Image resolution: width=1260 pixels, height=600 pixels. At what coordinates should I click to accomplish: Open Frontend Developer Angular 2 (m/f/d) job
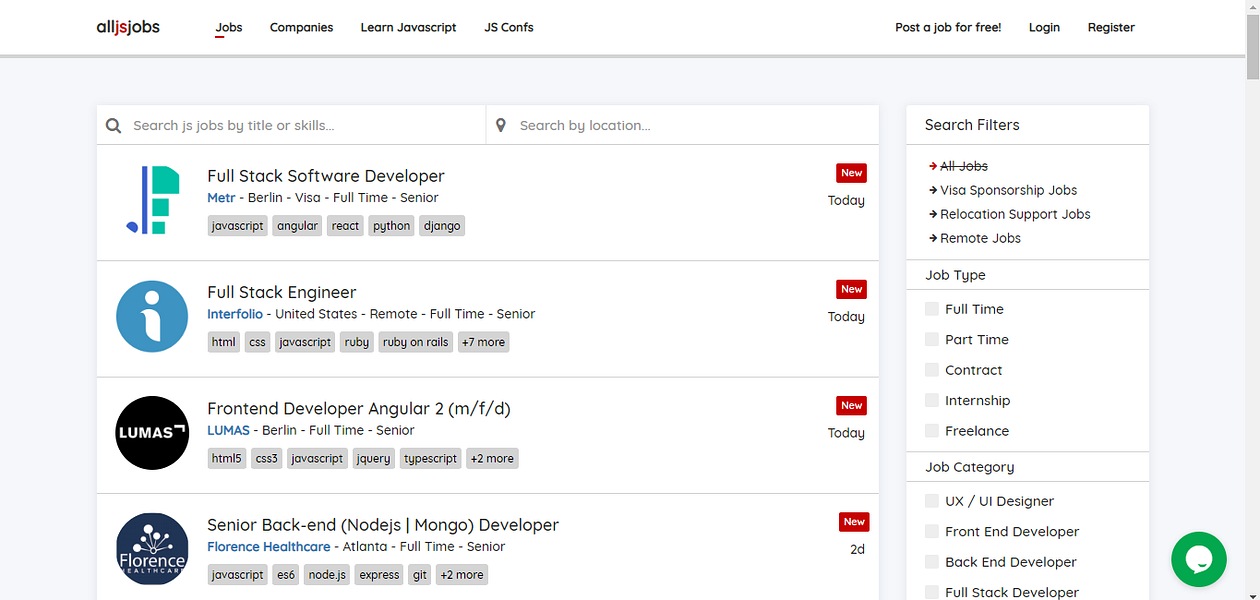359,408
